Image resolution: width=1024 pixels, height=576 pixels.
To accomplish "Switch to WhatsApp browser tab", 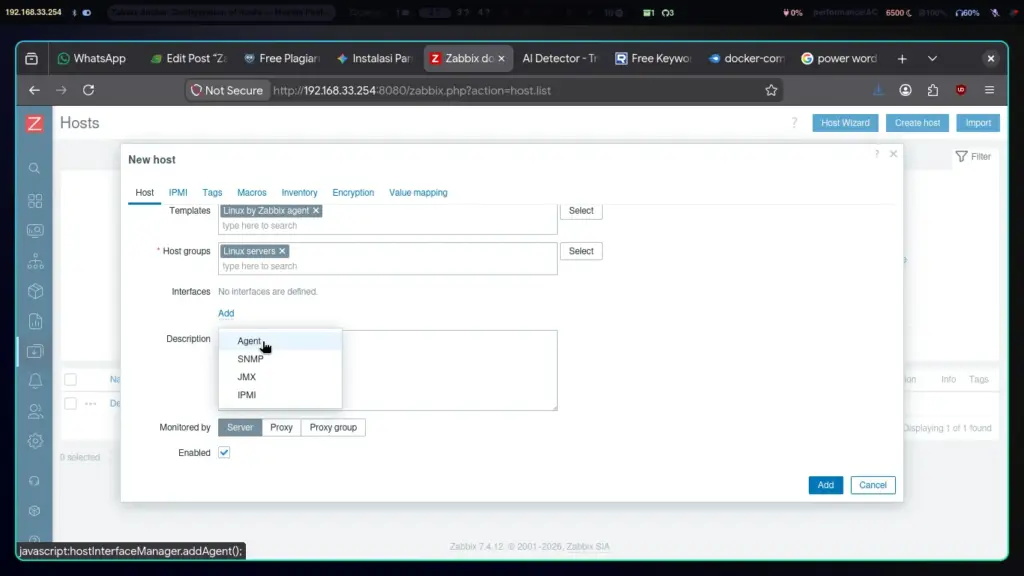I will [x=91, y=59].
